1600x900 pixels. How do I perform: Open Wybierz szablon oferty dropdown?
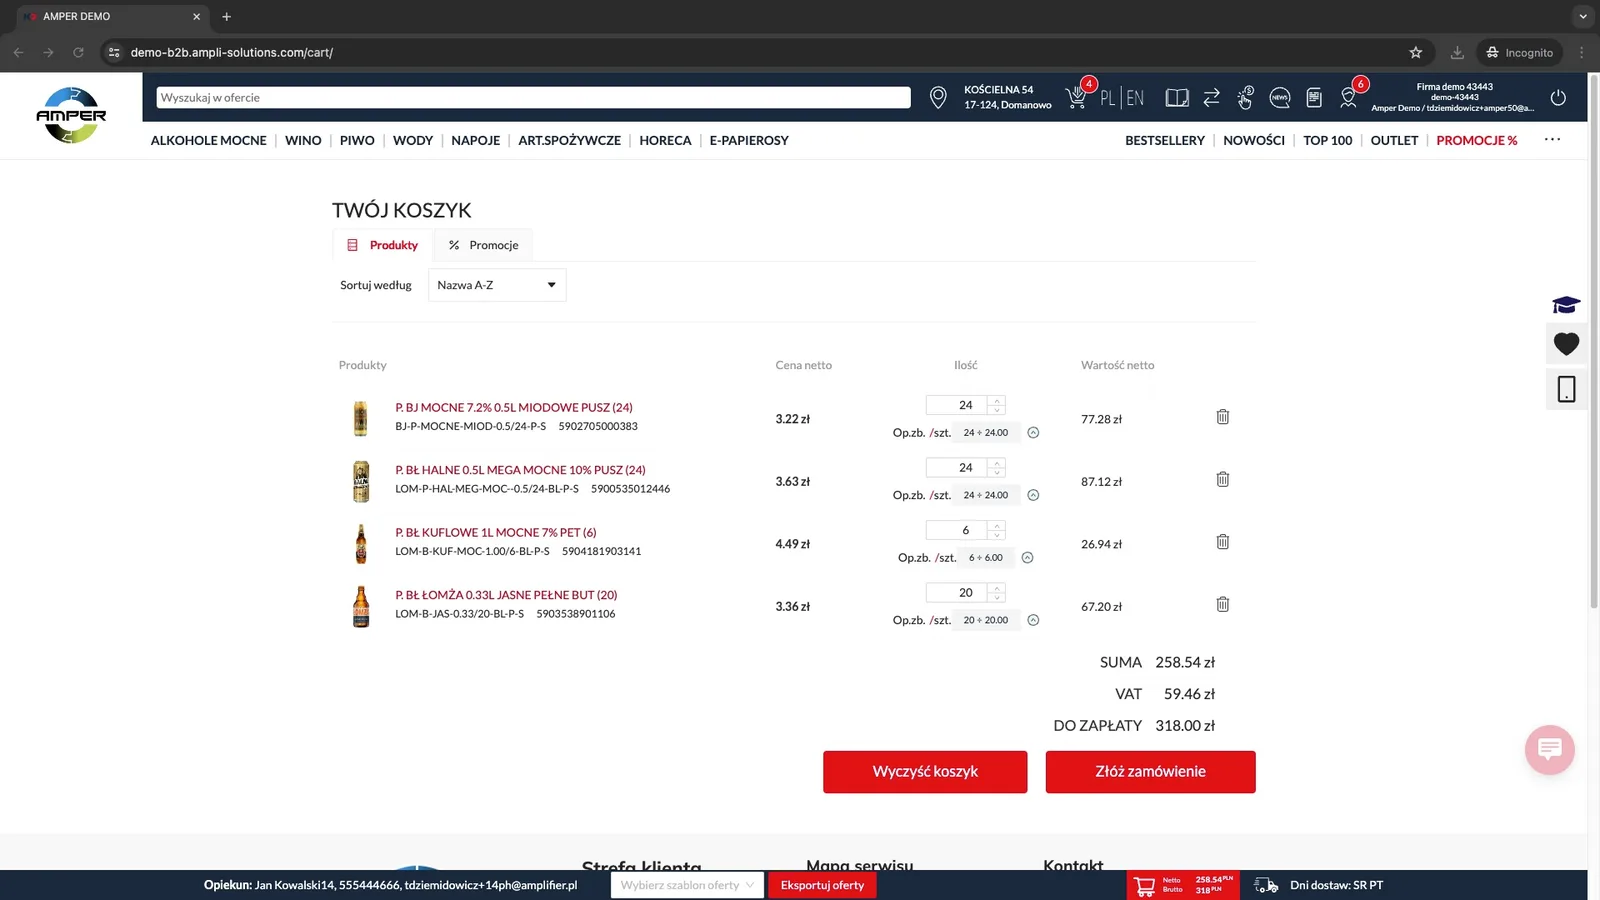pyautogui.click(x=687, y=885)
